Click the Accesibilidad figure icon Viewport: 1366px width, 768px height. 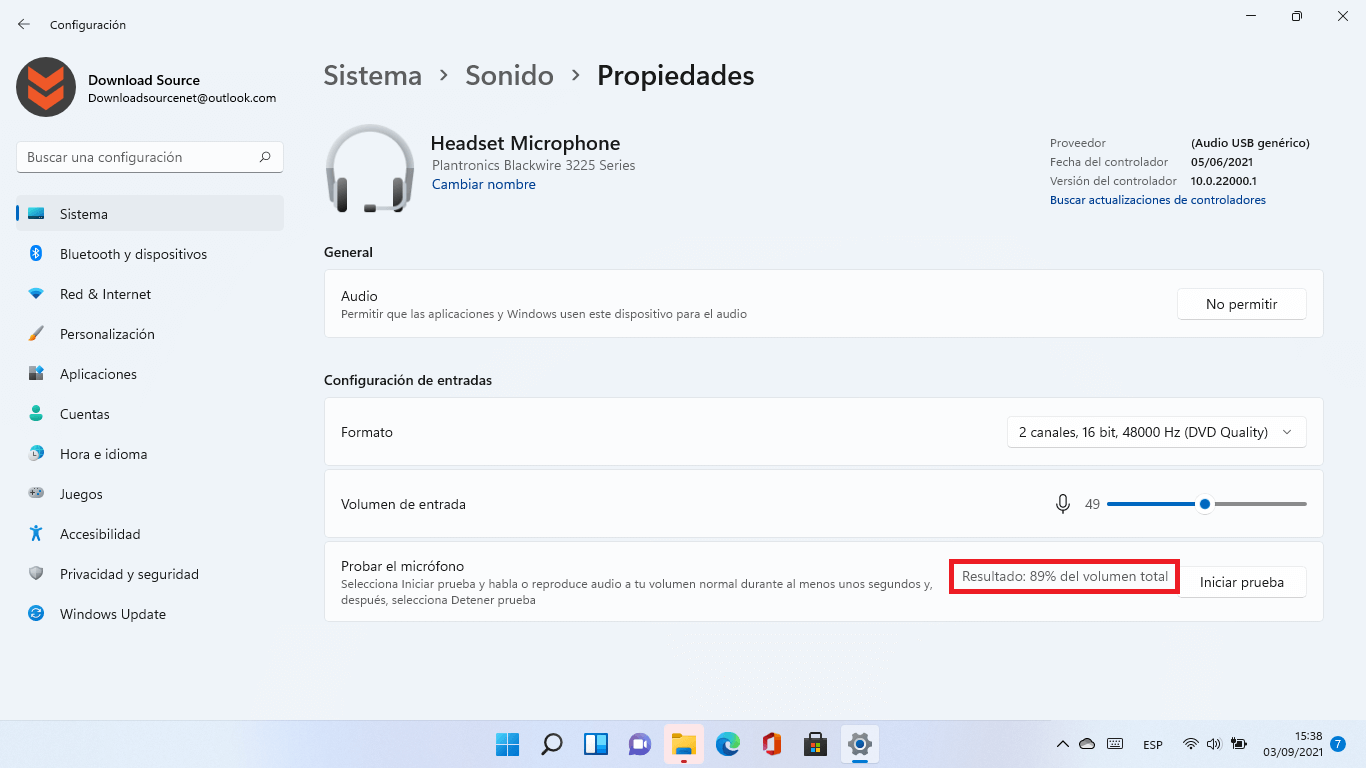coord(36,534)
